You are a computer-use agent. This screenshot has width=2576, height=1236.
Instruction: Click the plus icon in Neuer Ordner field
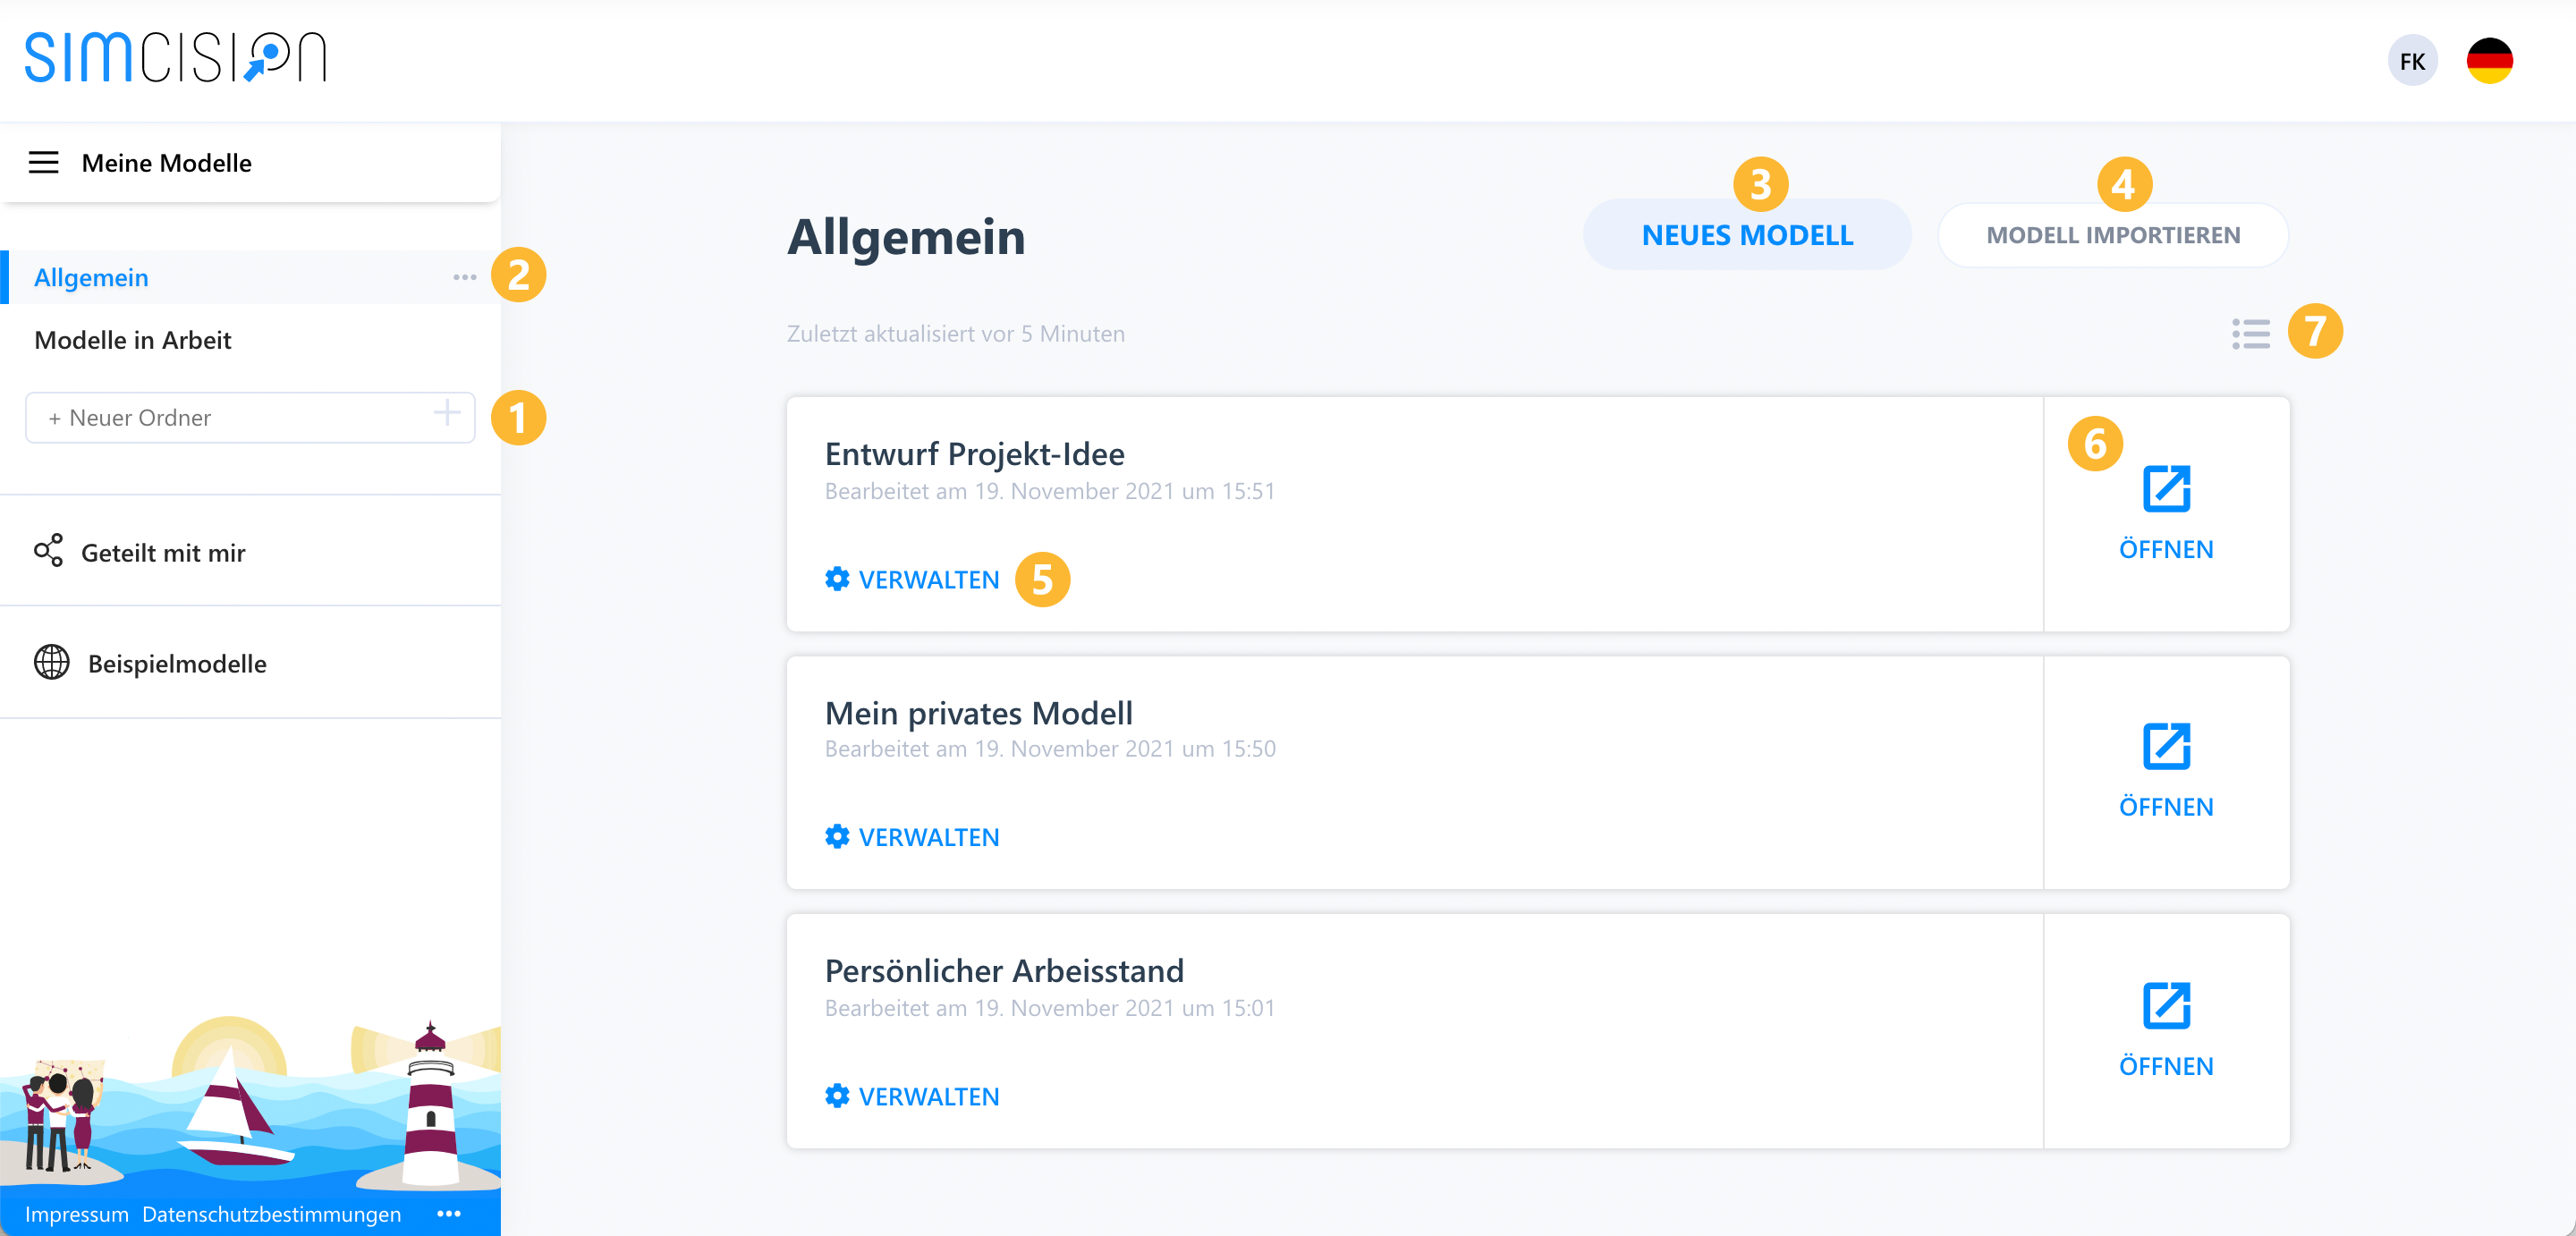tap(447, 412)
